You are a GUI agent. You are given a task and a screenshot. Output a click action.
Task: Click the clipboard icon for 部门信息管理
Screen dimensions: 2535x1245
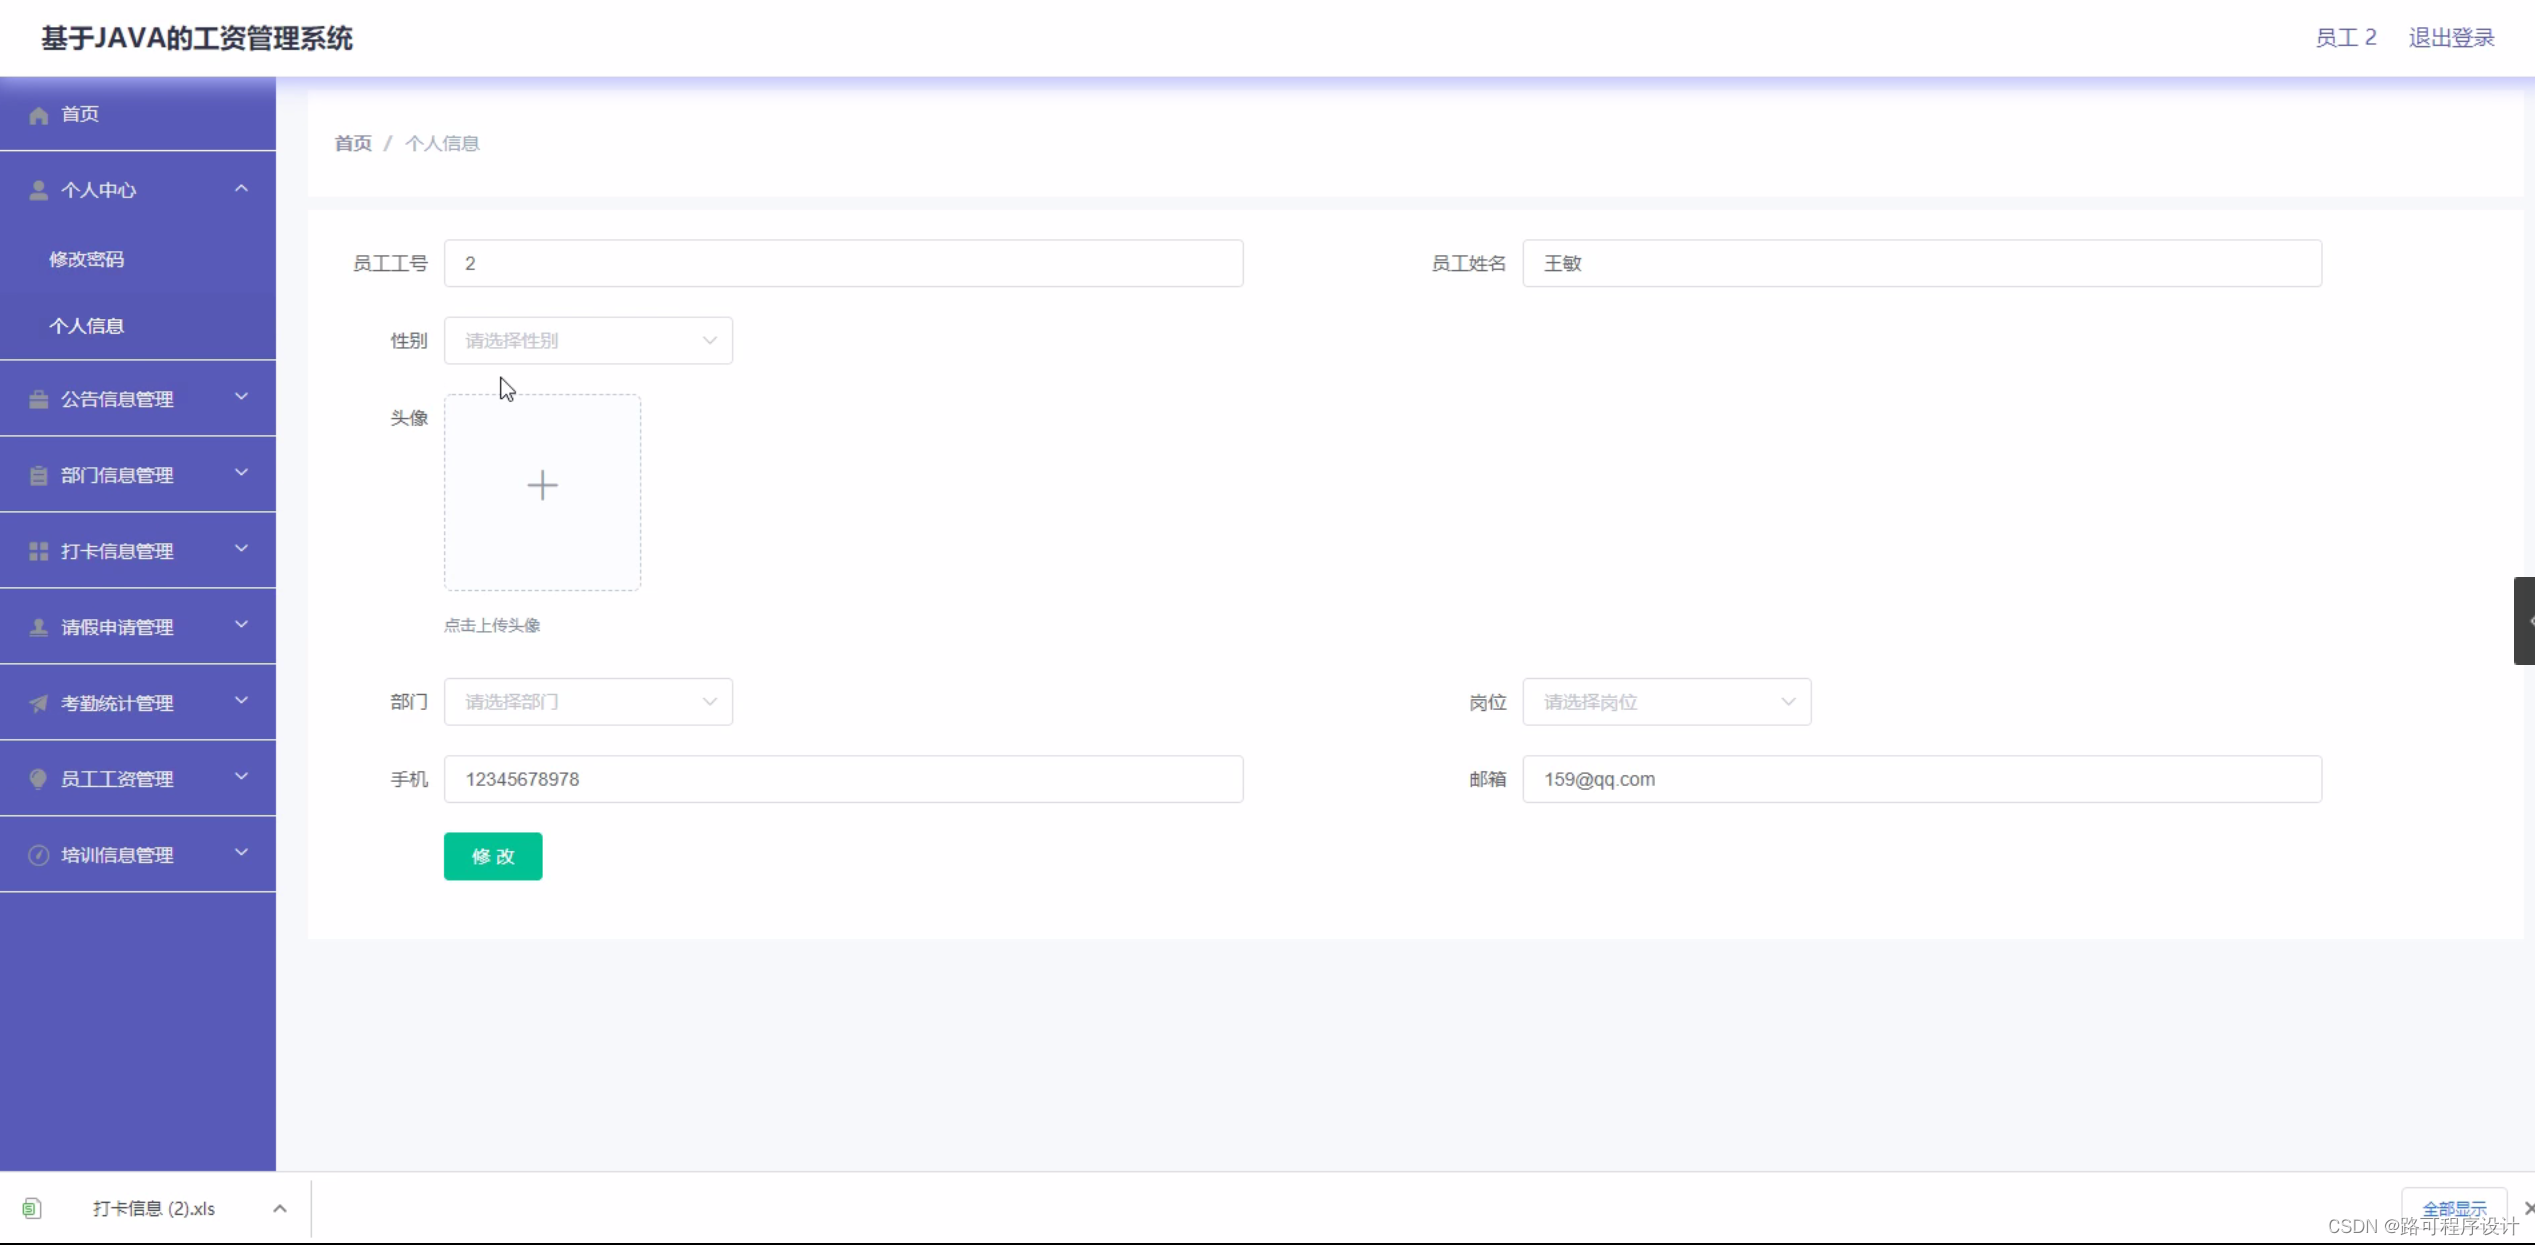(x=39, y=475)
